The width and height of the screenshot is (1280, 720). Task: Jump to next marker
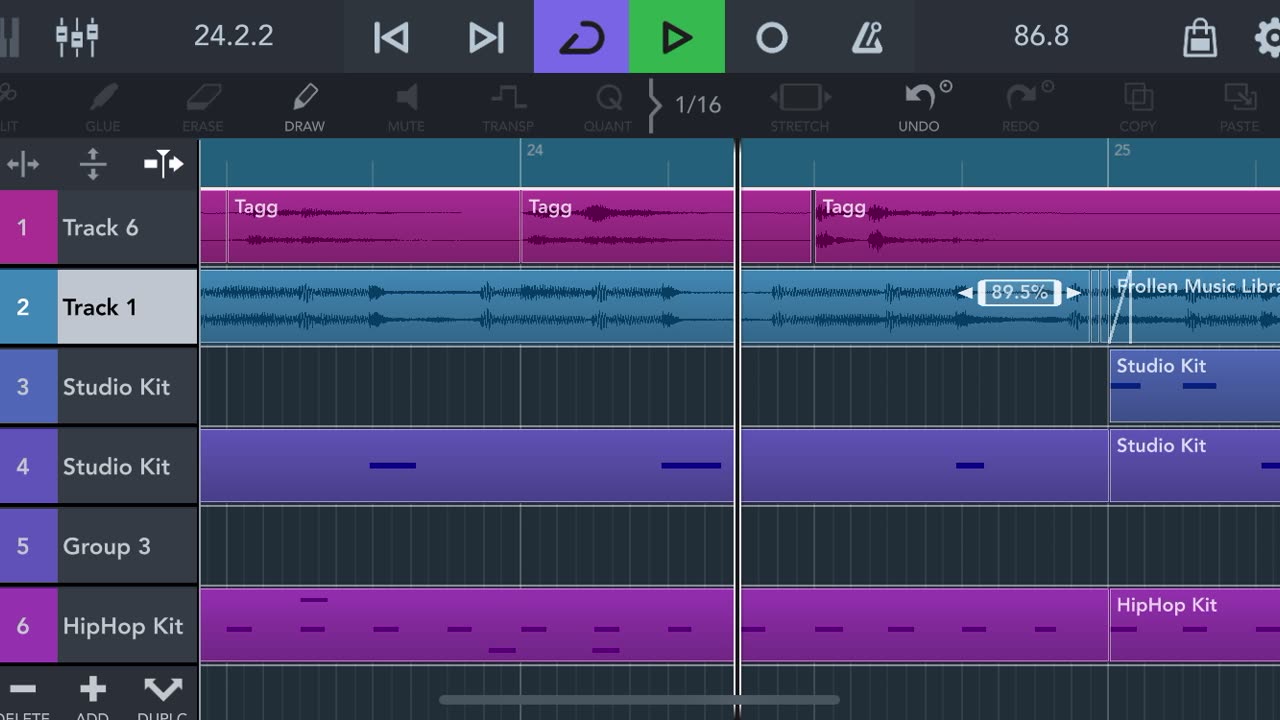(x=486, y=37)
